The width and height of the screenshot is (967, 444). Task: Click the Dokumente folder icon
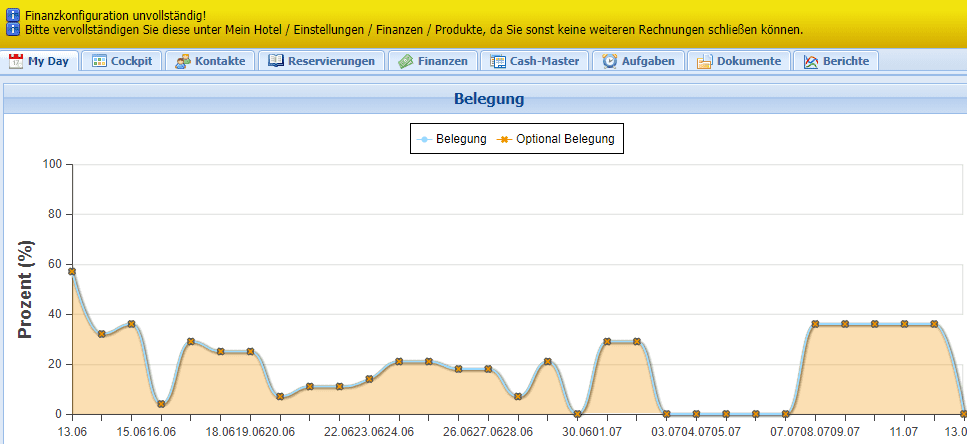705,61
